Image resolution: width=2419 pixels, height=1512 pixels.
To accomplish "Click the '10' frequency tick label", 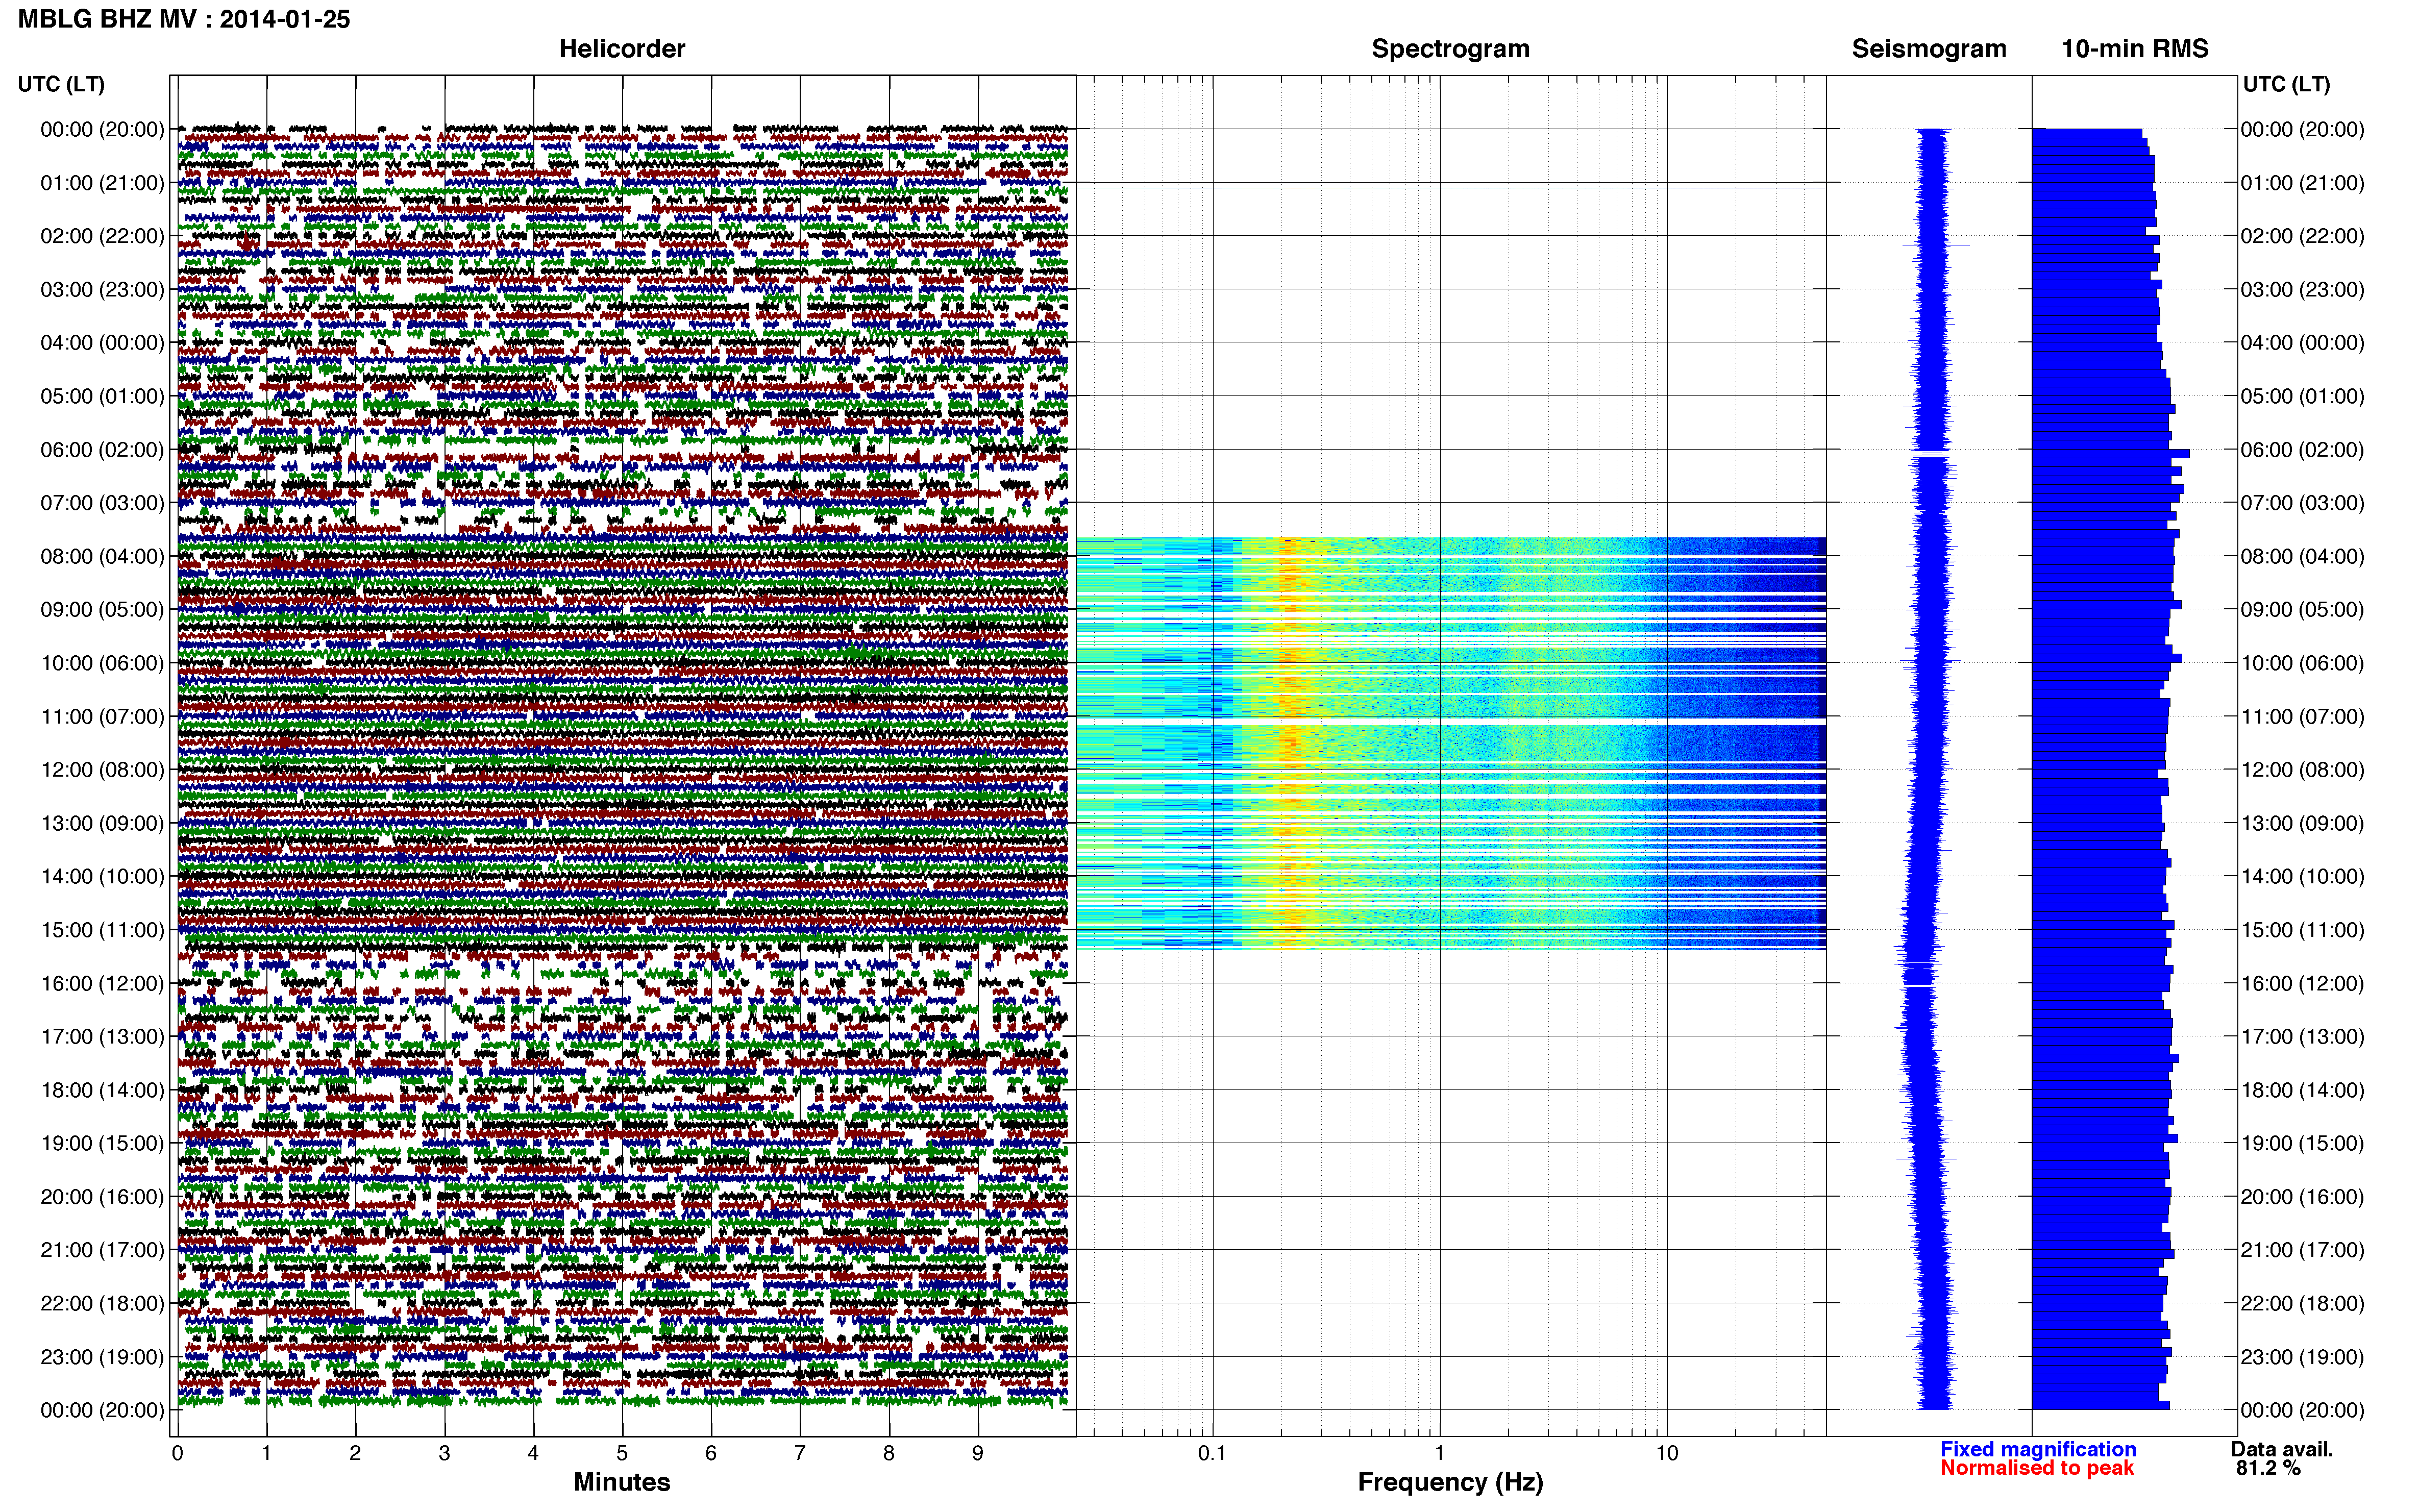I will tap(1666, 1453).
